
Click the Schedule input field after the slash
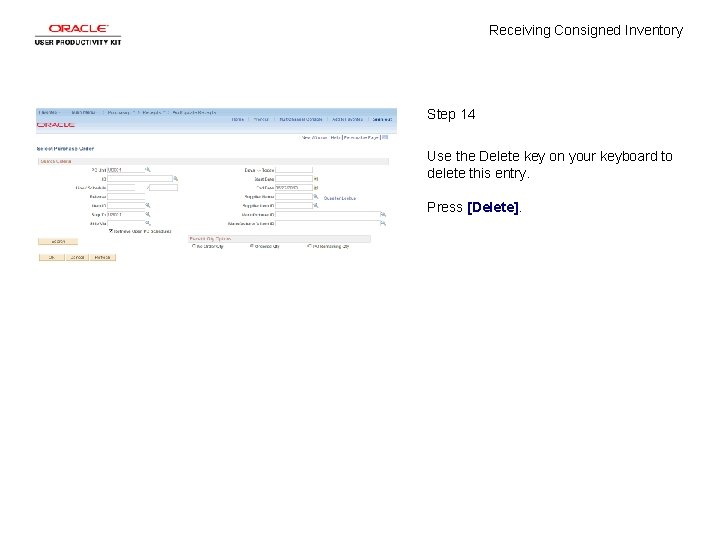tap(163, 188)
